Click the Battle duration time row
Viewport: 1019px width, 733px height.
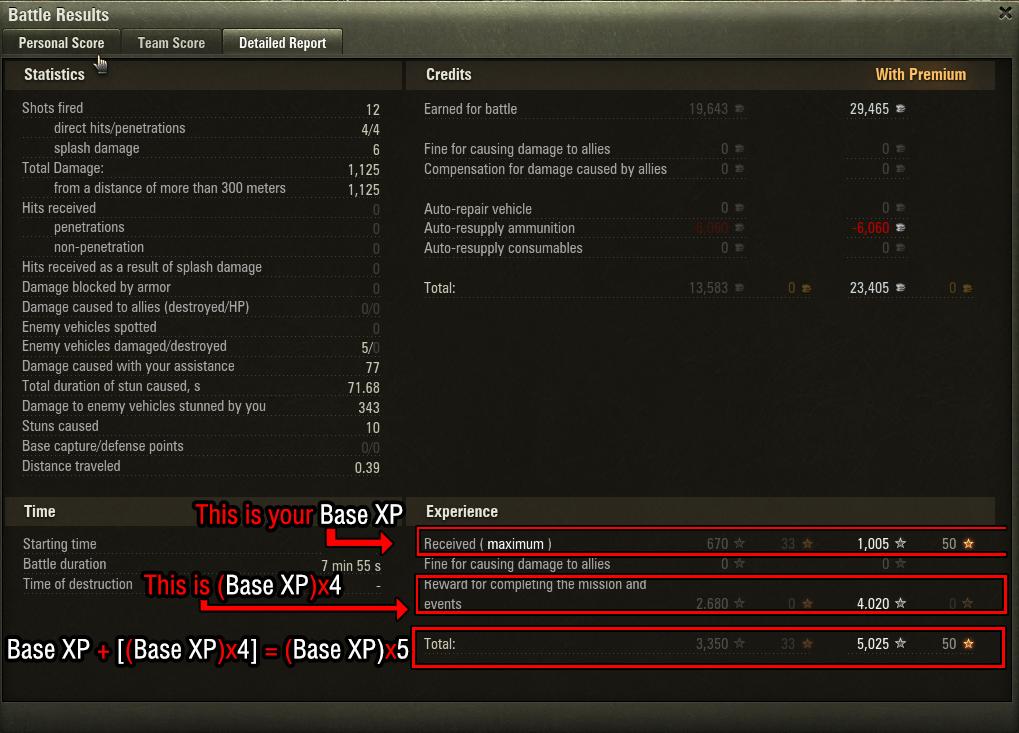click(201, 564)
